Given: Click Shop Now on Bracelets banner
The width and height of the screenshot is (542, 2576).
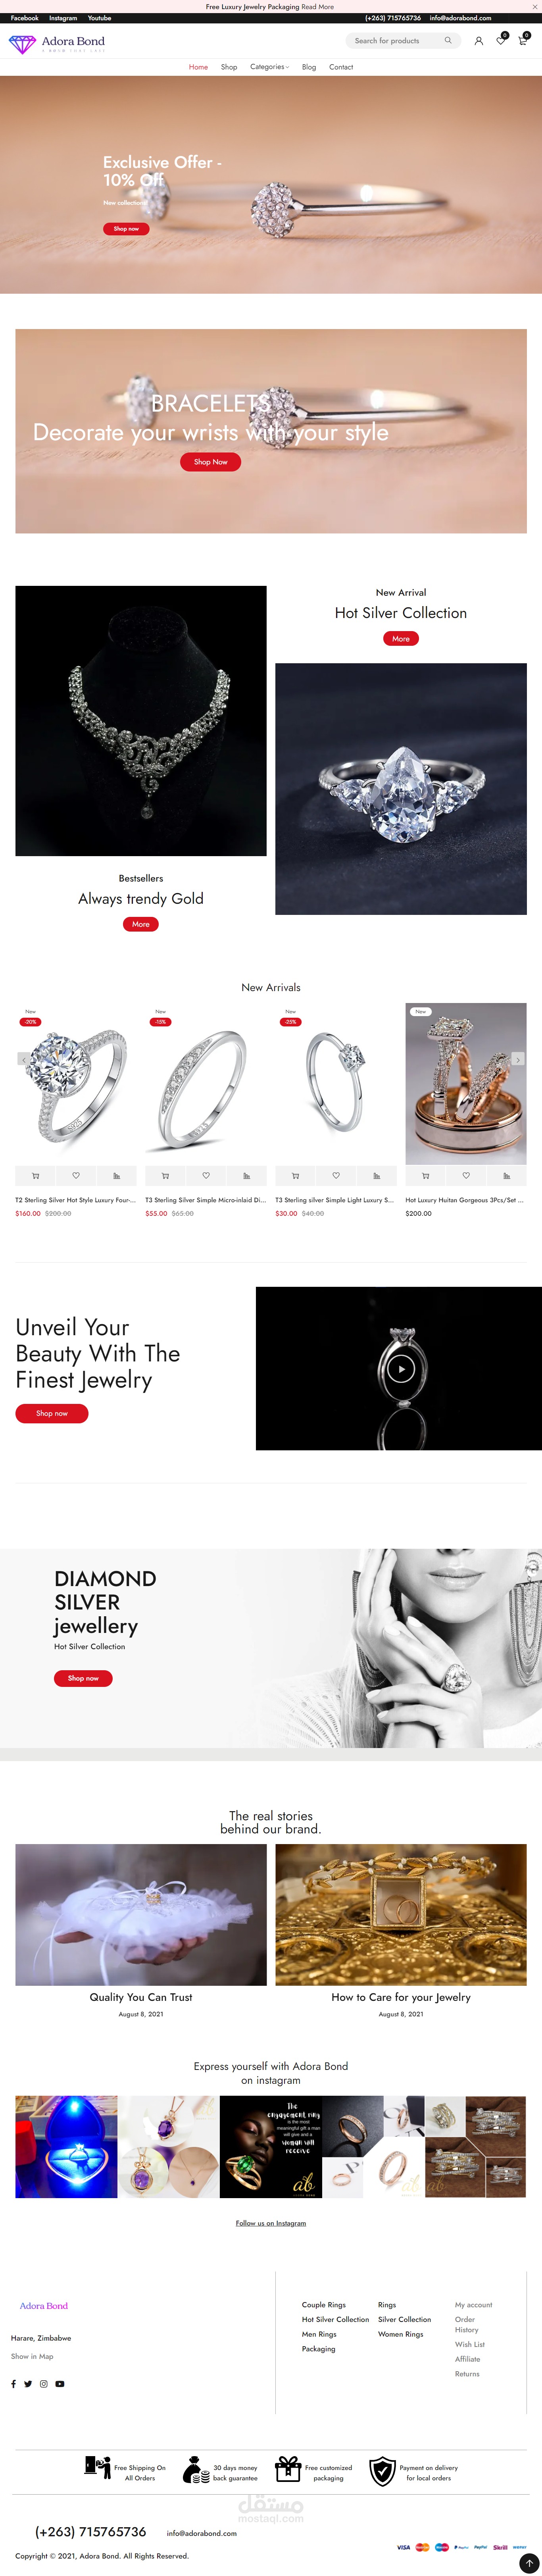Looking at the screenshot, I should [x=211, y=462].
